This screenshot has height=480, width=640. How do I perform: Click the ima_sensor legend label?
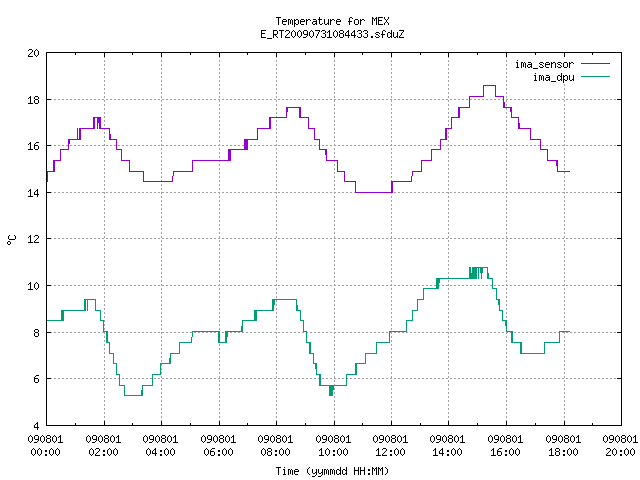pos(544,64)
